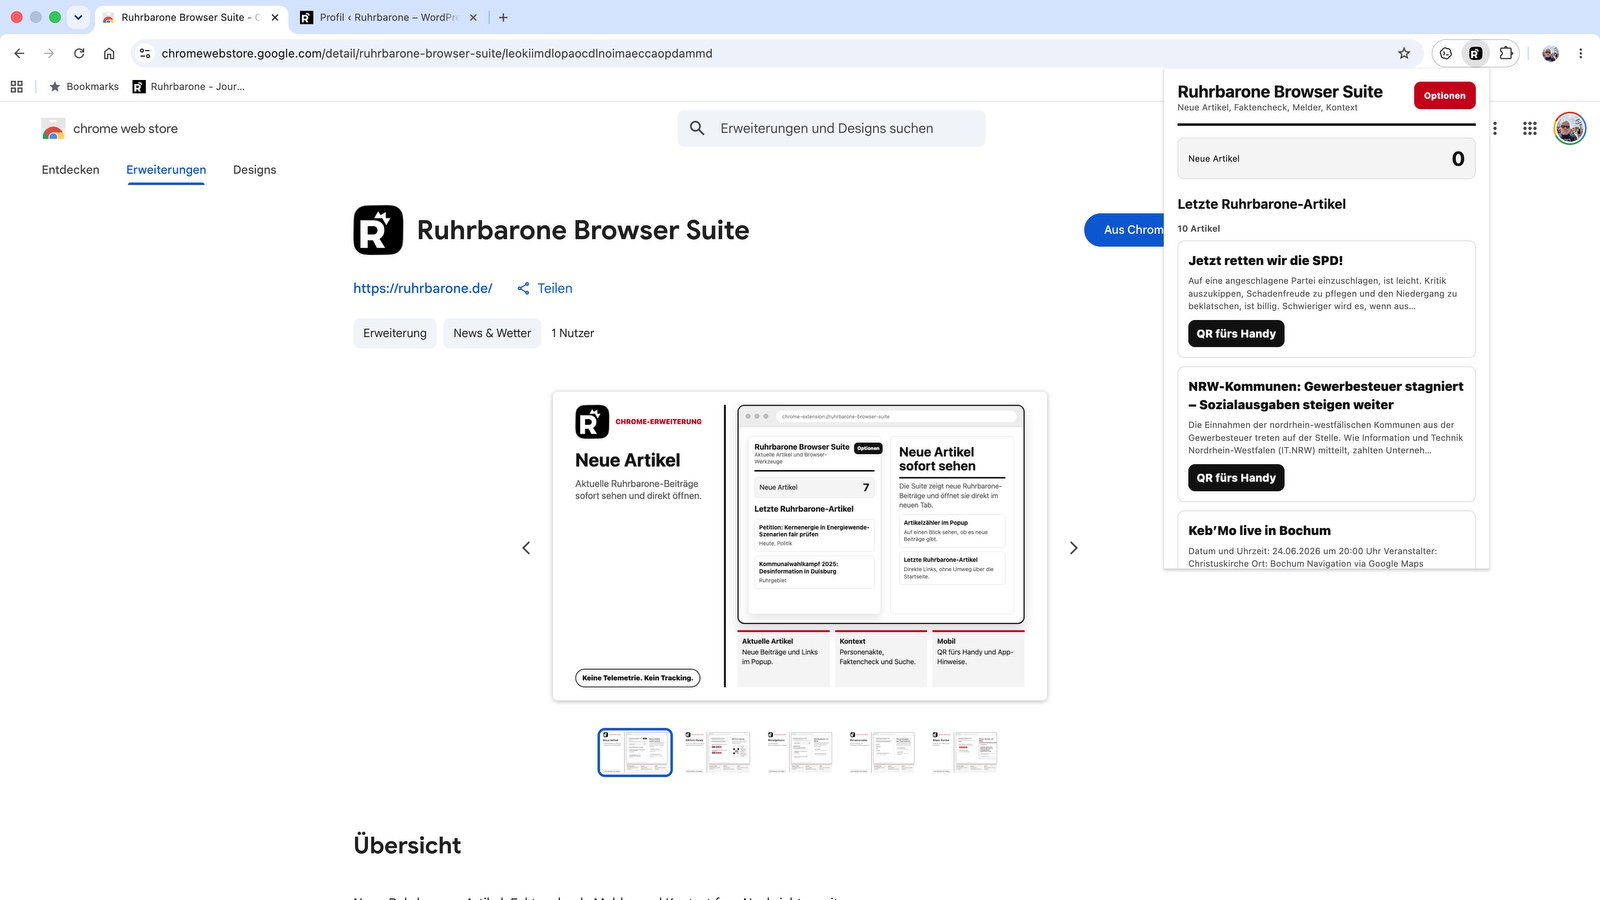Screen dimensions: 1600x900
Task: Select the first screenshot thumbnail
Action: click(x=635, y=752)
